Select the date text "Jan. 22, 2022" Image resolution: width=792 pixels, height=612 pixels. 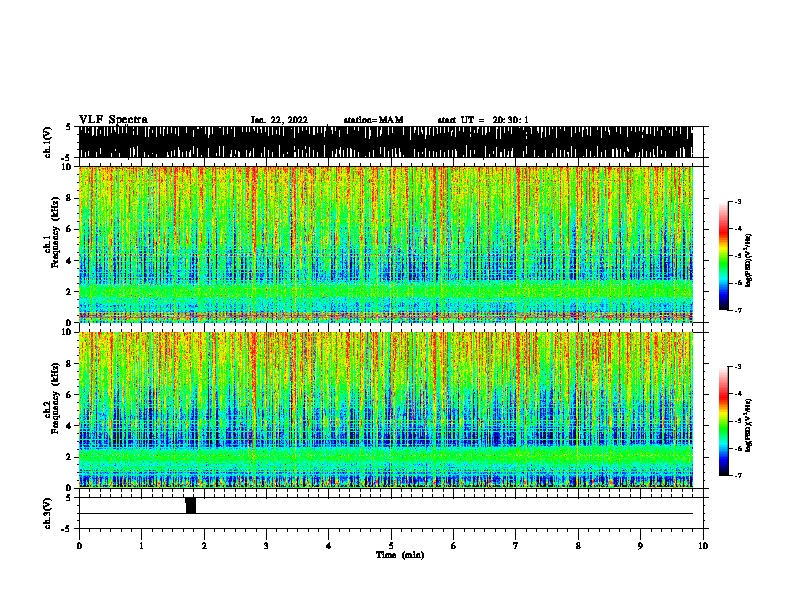tap(279, 120)
